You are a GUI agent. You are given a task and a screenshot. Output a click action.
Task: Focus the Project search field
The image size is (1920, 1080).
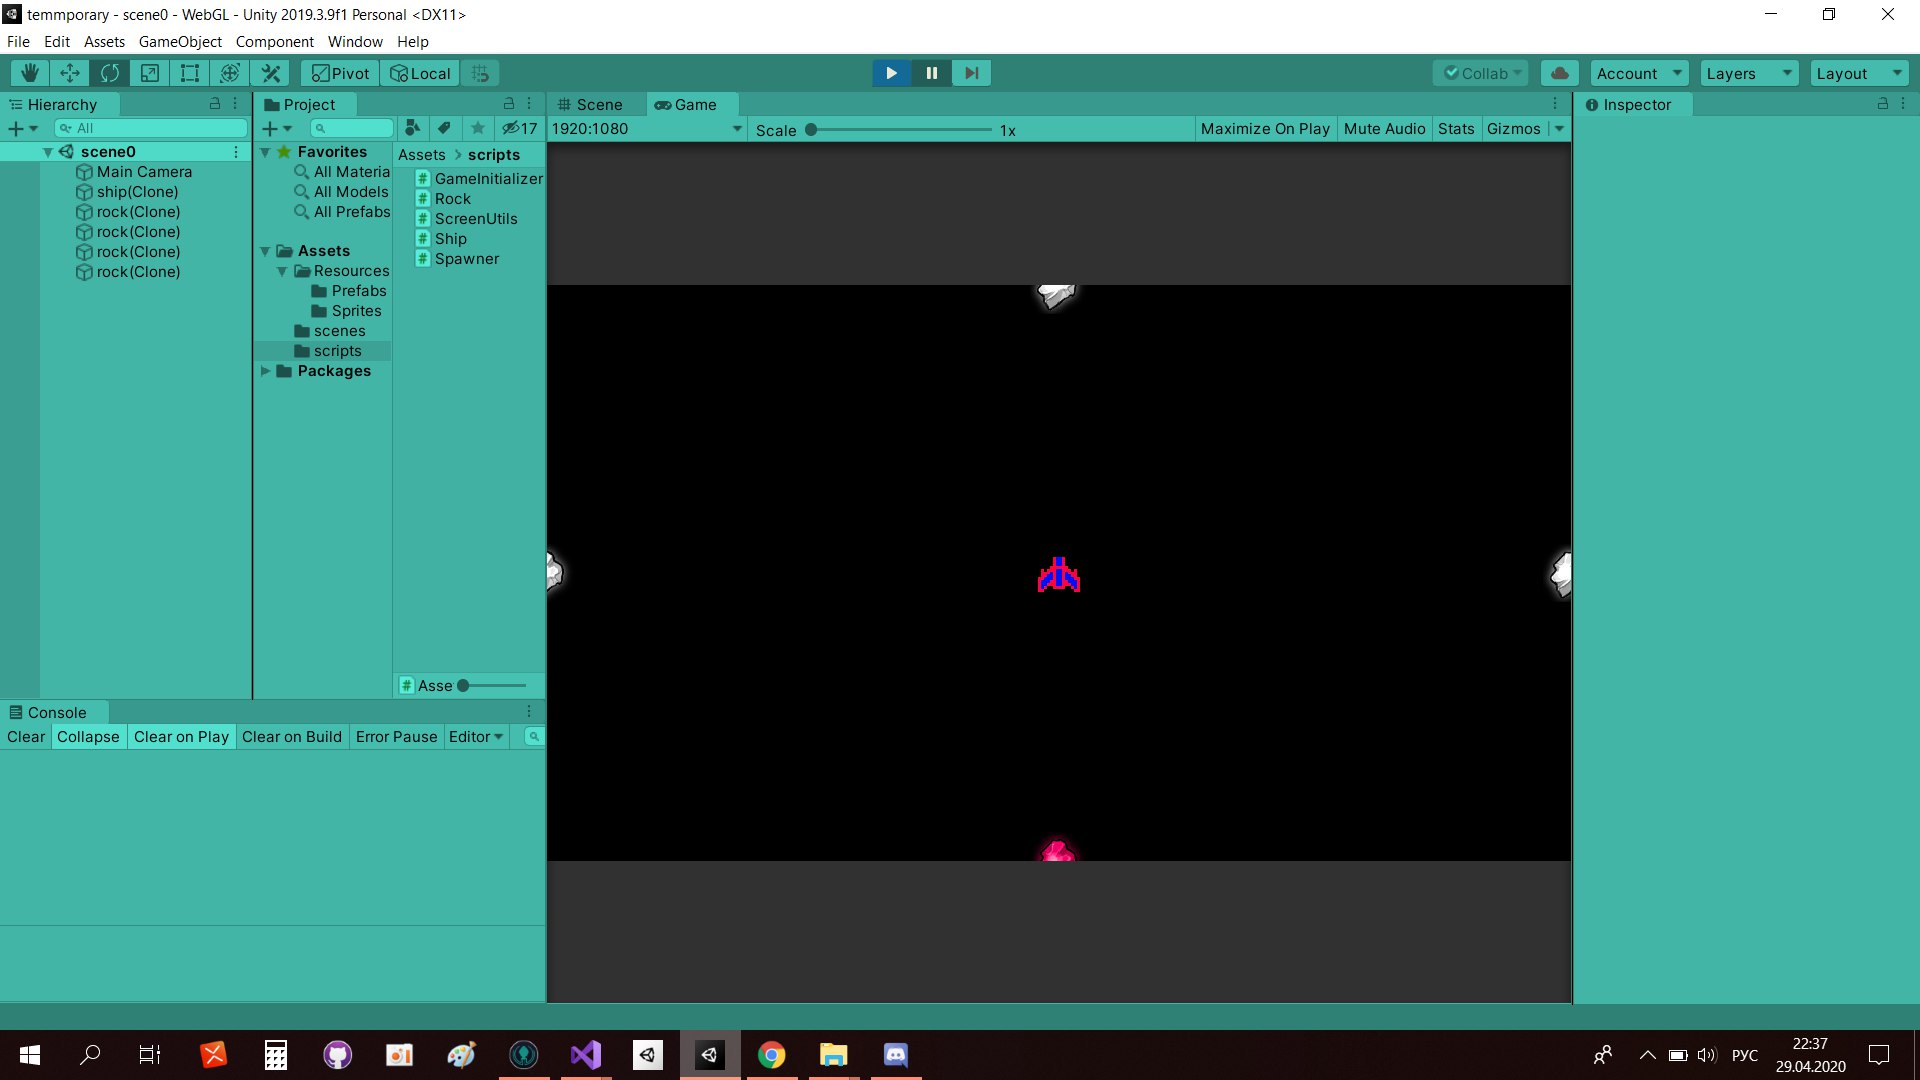click(352, 128)
